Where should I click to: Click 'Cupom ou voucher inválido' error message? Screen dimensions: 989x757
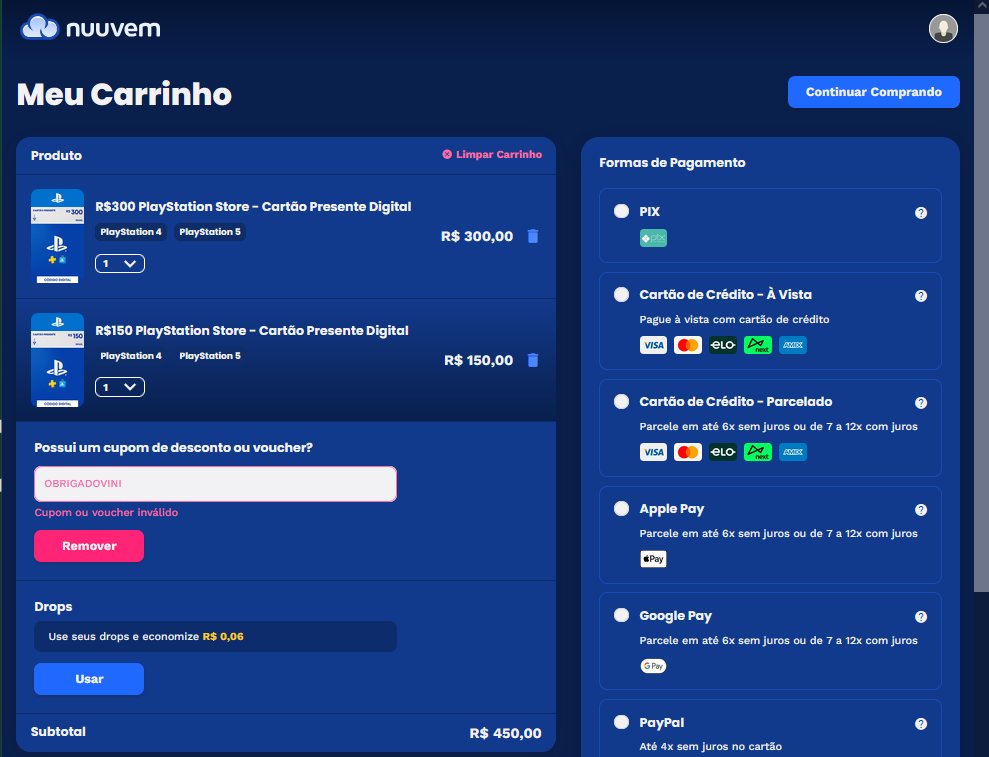(106, 512)
